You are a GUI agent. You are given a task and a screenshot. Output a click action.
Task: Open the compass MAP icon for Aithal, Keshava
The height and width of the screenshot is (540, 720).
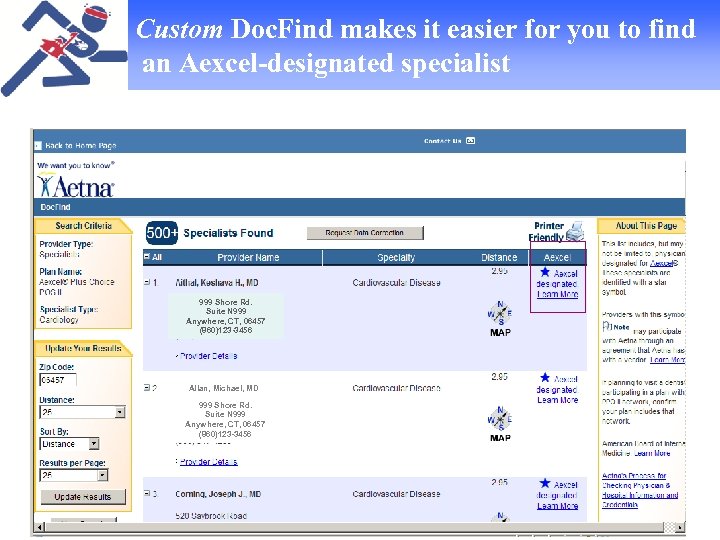(500, 314)
